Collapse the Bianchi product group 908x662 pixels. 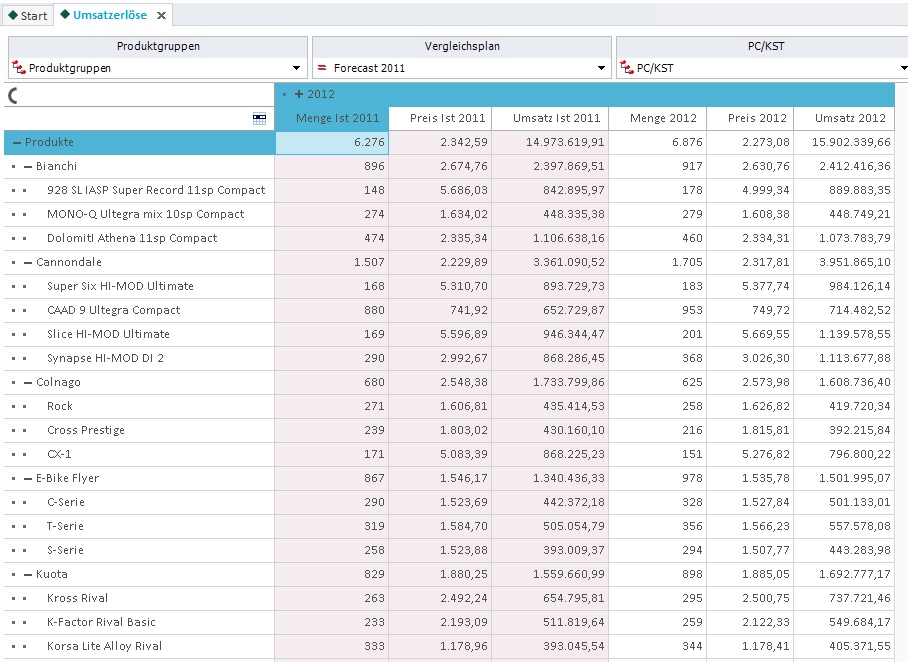tap(28, 167)
